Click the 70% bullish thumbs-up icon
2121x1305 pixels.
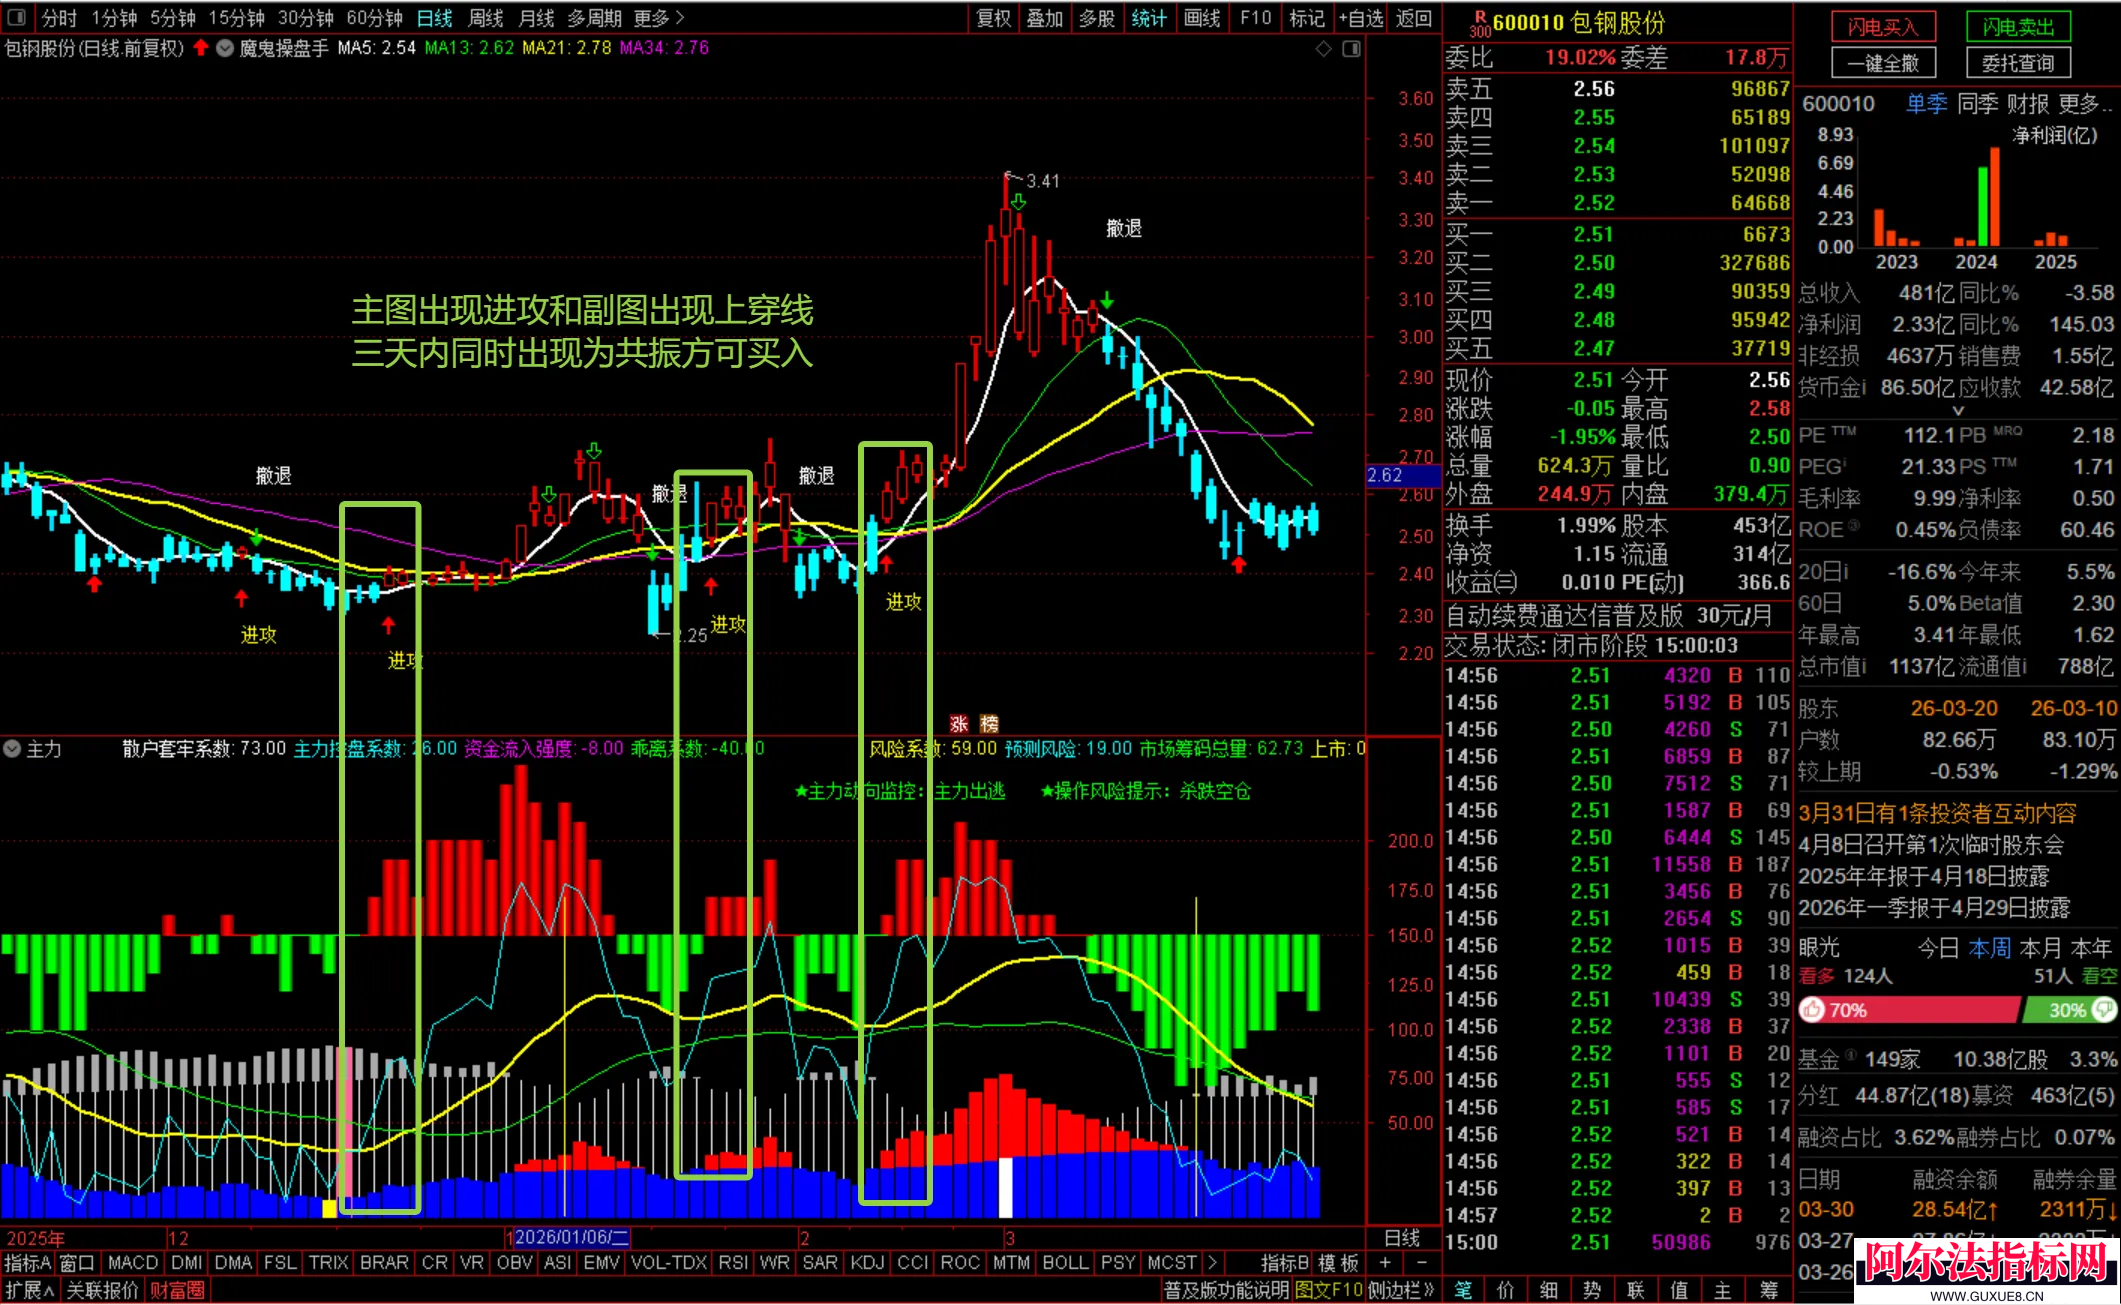[x=1812, y=1010]
